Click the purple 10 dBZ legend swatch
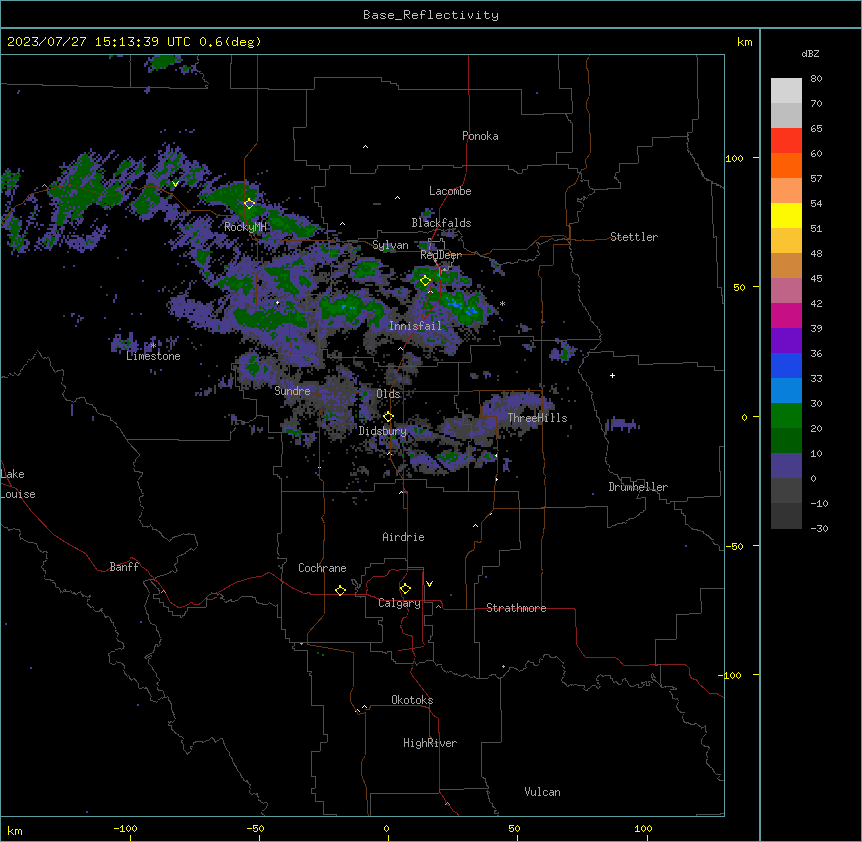Screen dimensions: 862x842 coord(786,466)
